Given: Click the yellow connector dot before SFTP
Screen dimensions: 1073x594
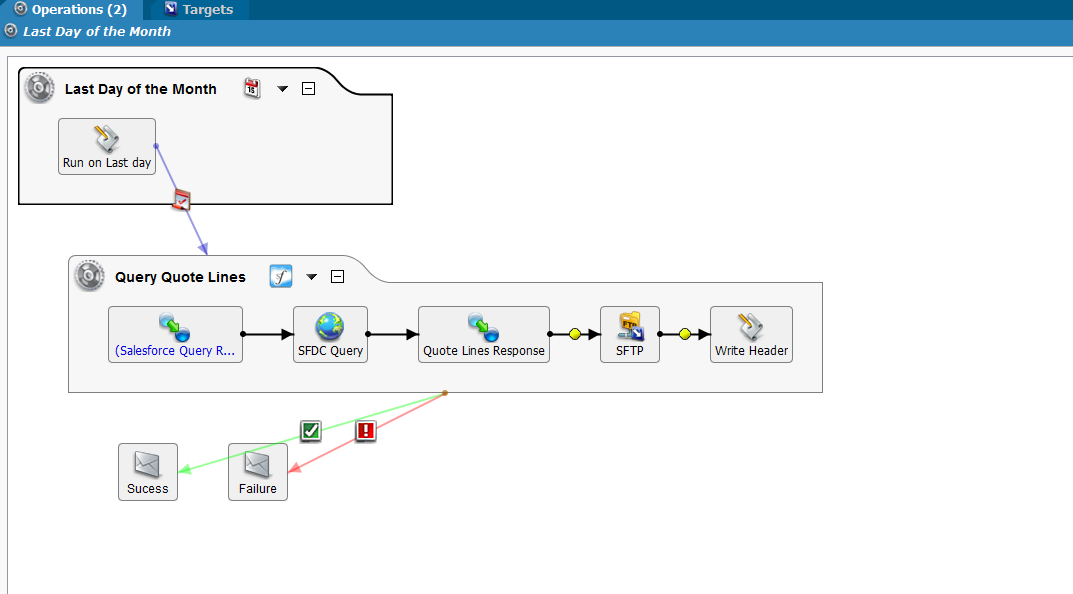Looking at the screenshot, I should [575, 334].
